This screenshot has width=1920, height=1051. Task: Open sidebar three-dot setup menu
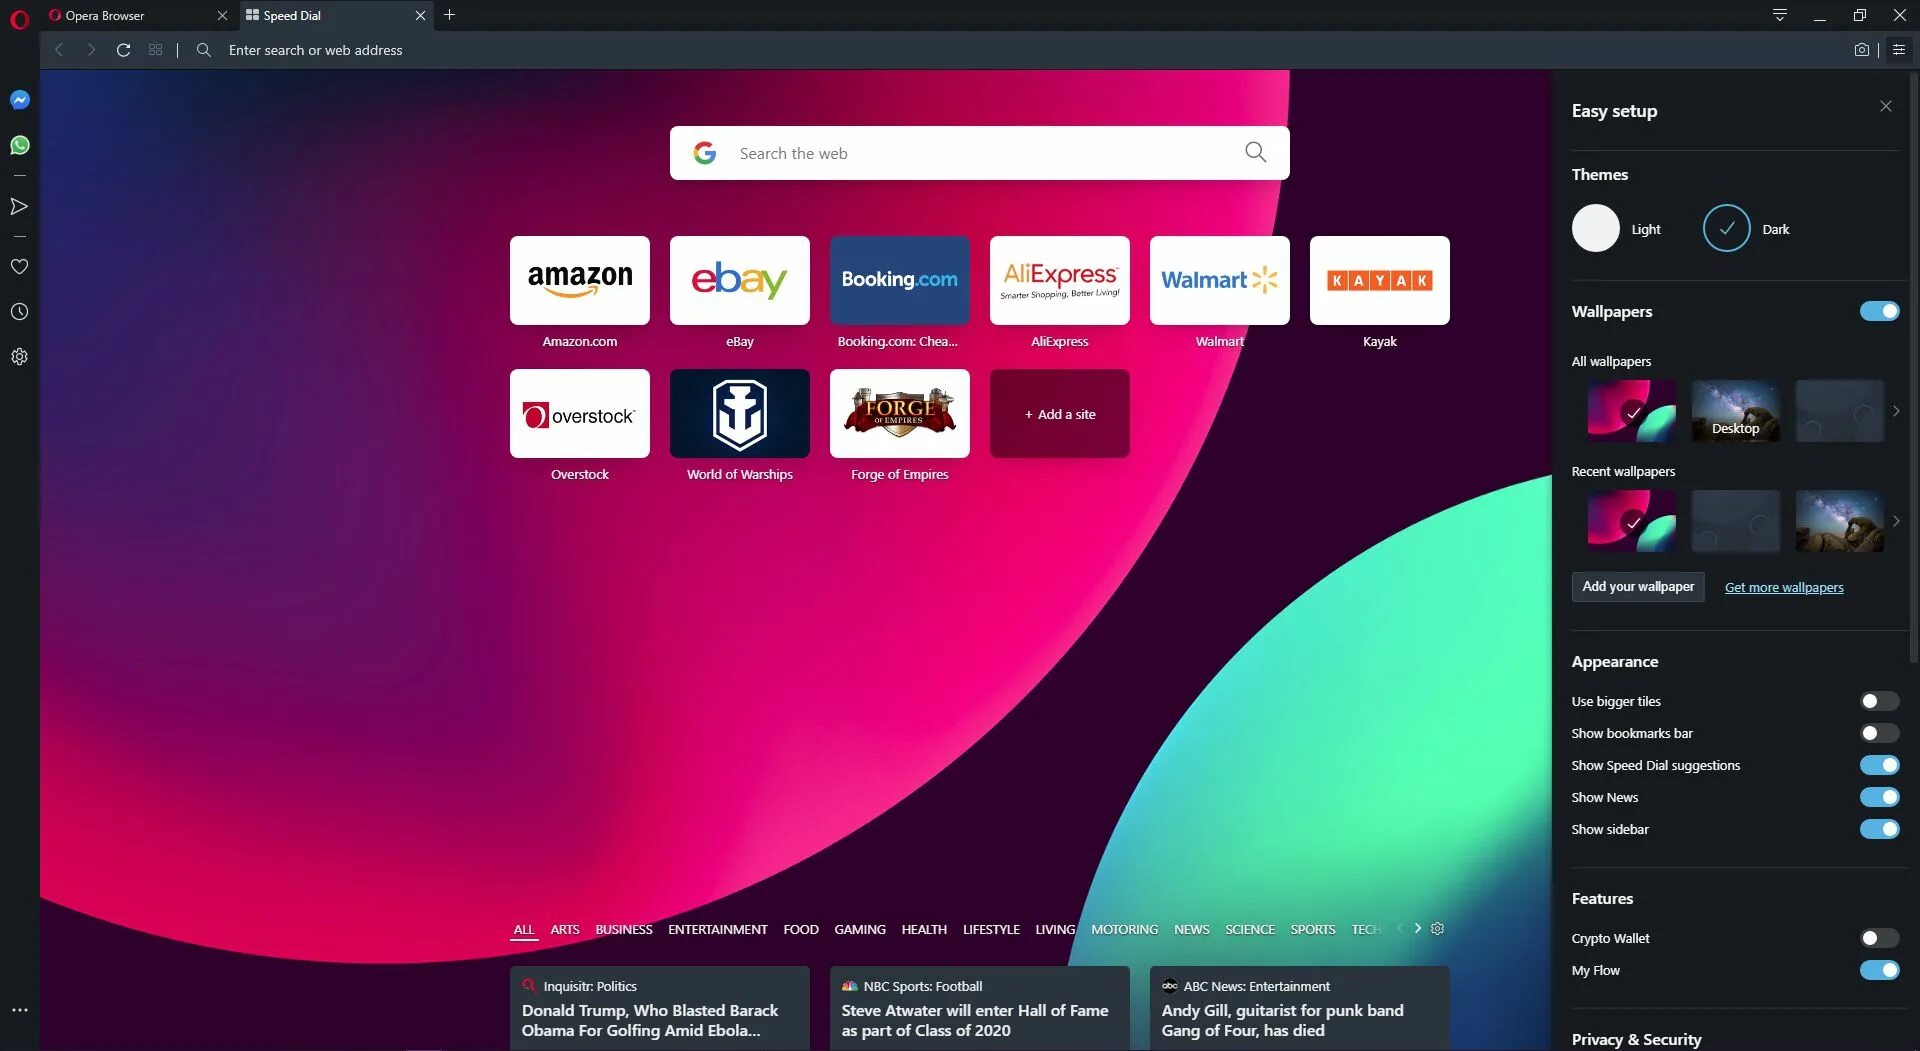19,1010
